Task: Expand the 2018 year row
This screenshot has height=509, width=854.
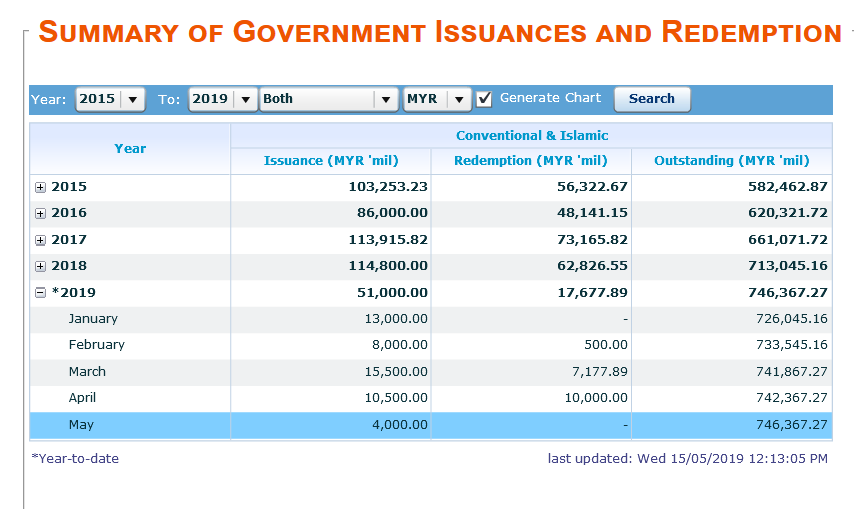Action: point(40,266)
